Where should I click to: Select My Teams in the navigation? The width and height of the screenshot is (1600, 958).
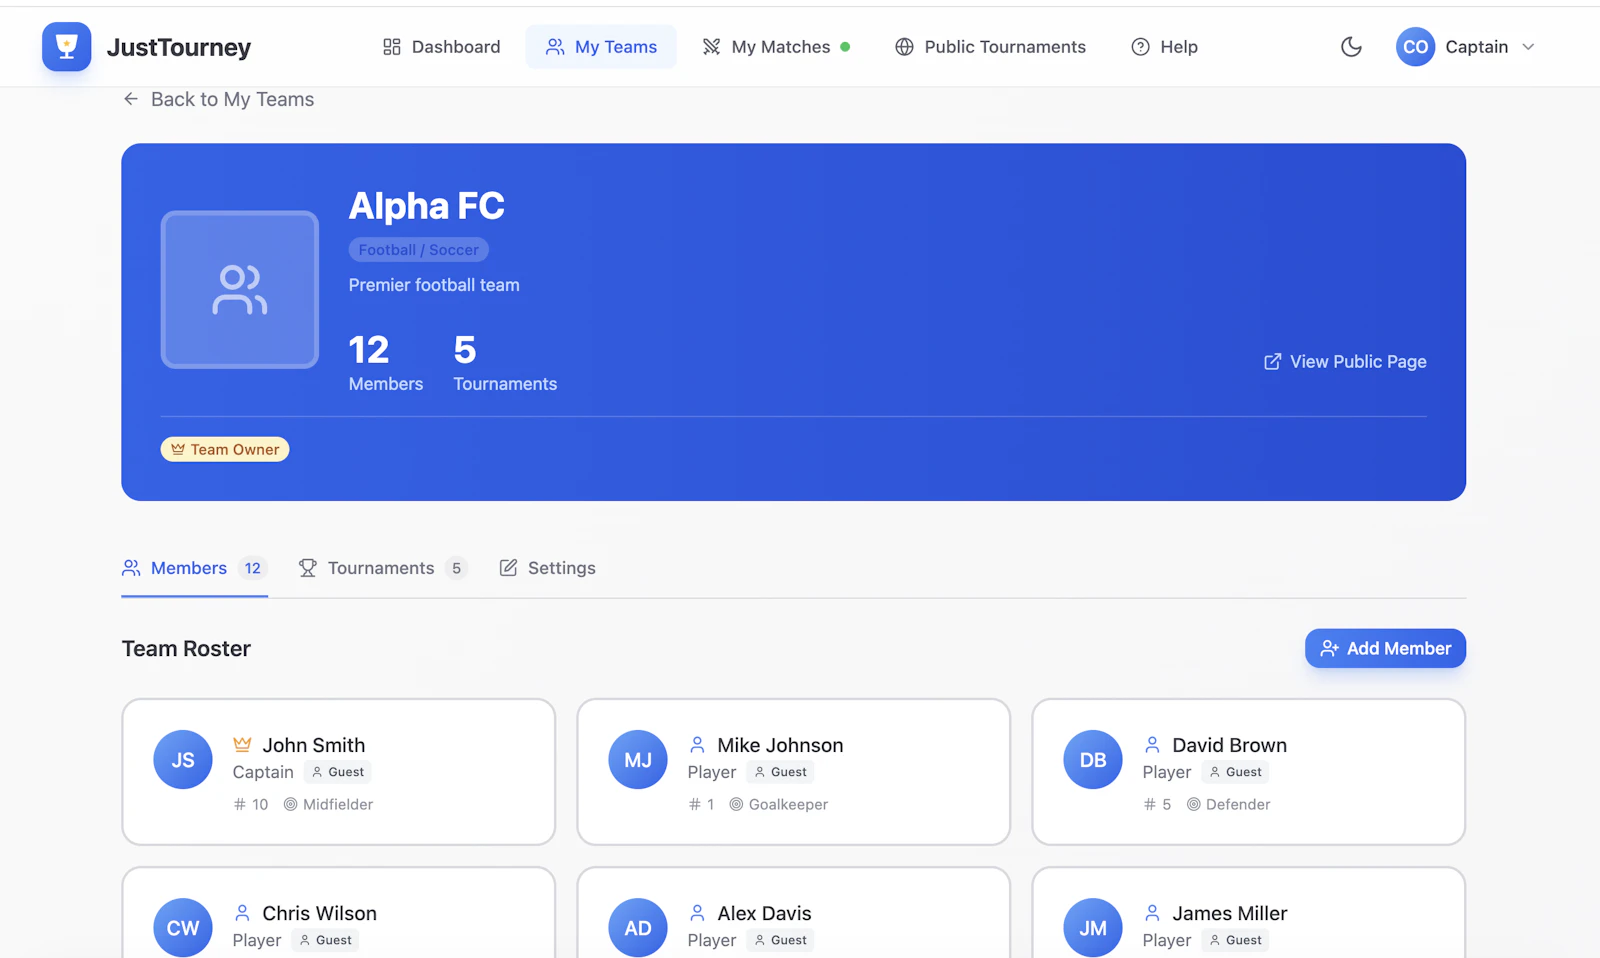pos(601,47)
